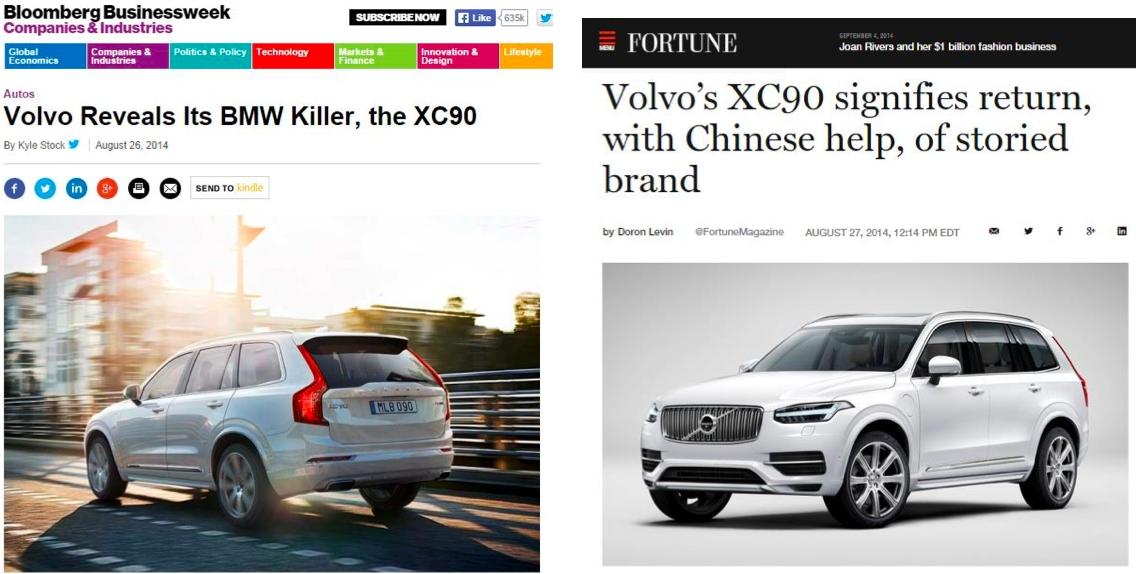Email the Bloomberg article using envelope icon

[x=170, y=188]
